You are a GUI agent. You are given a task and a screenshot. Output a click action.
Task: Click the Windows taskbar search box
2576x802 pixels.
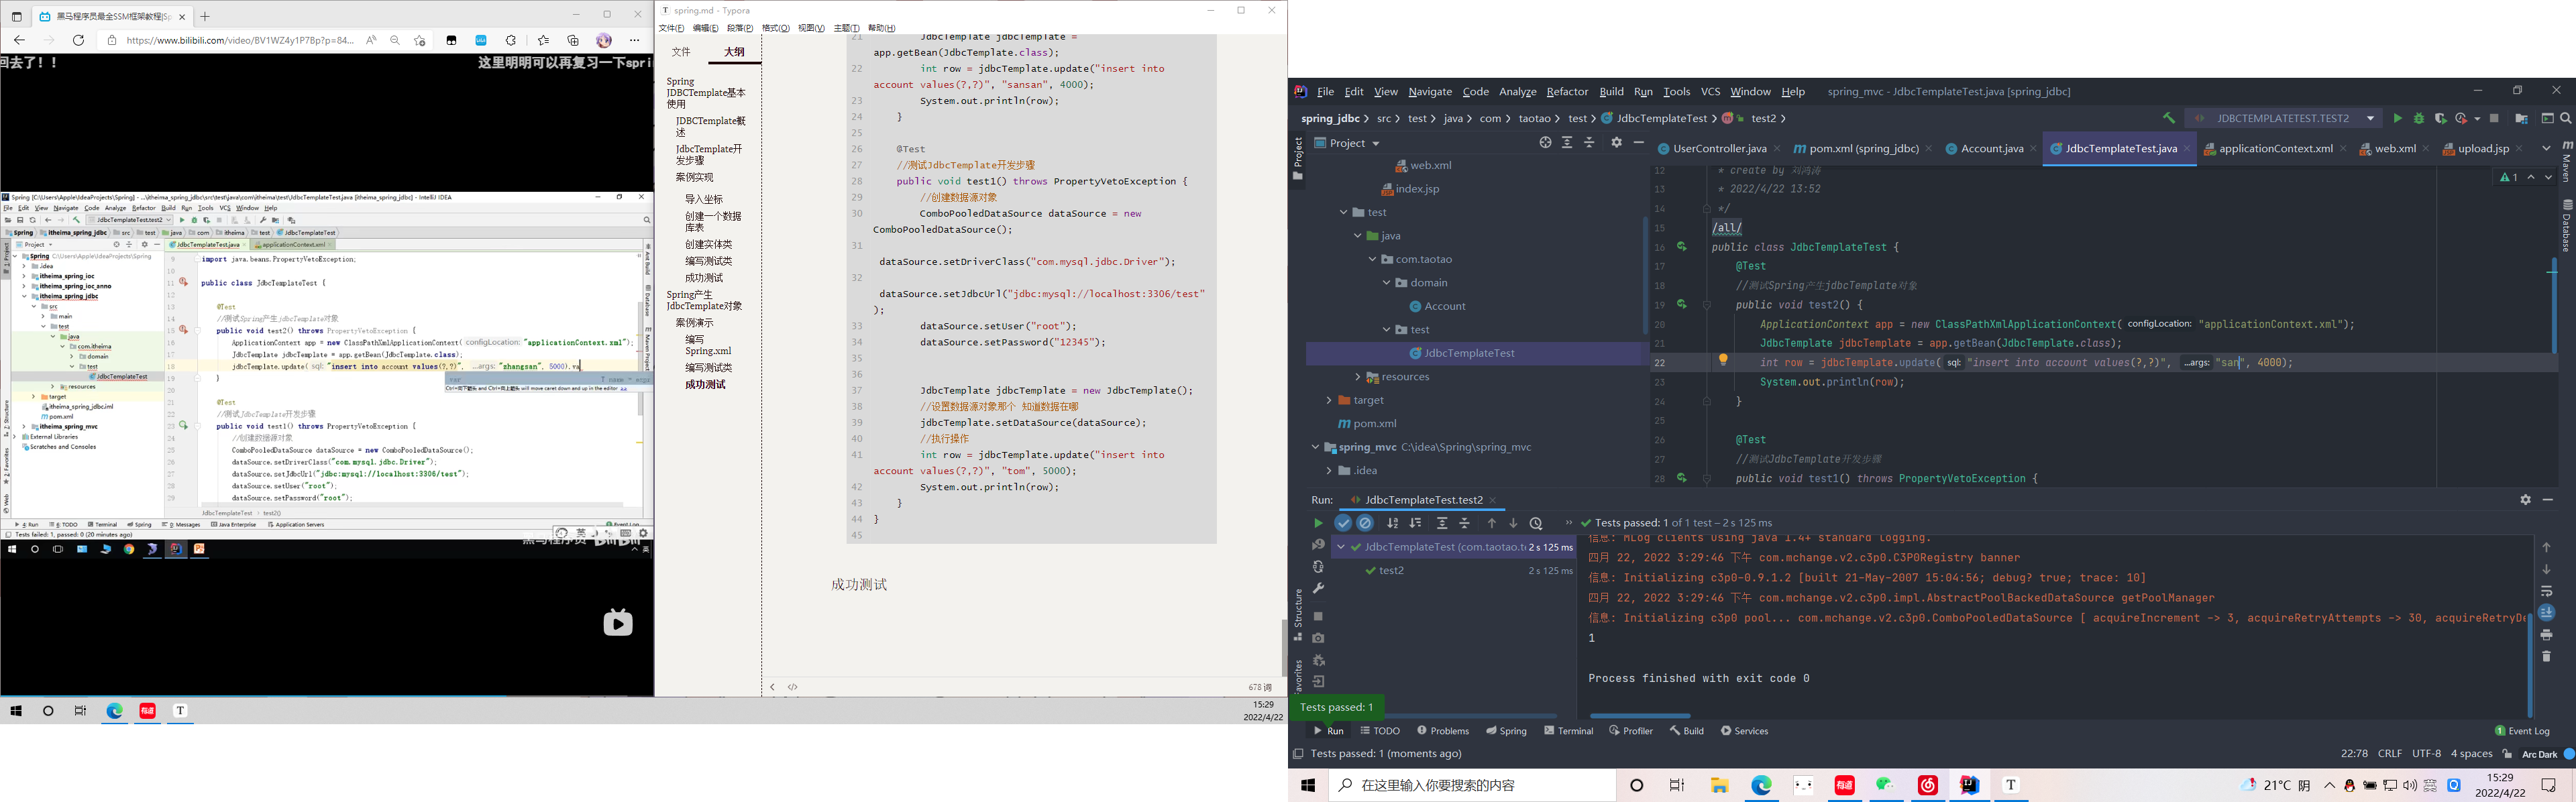pyautogui.click(x=1473, y=786)
